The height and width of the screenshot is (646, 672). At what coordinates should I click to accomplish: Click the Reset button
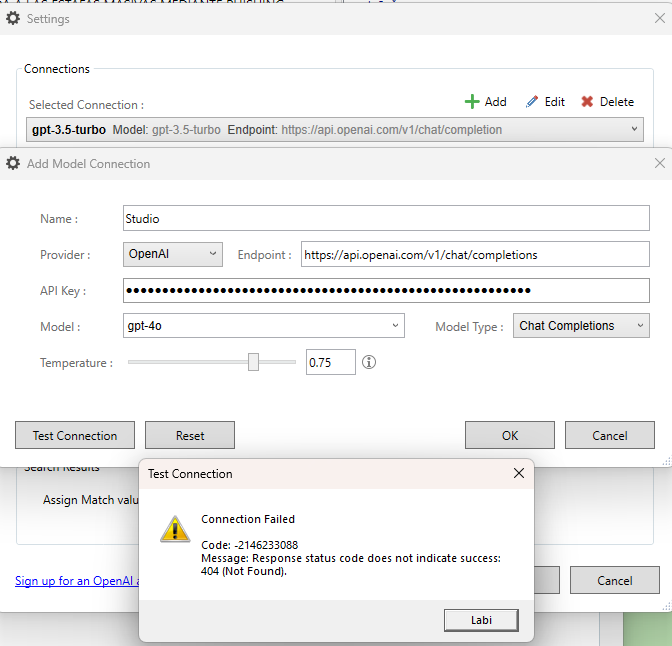190,435
